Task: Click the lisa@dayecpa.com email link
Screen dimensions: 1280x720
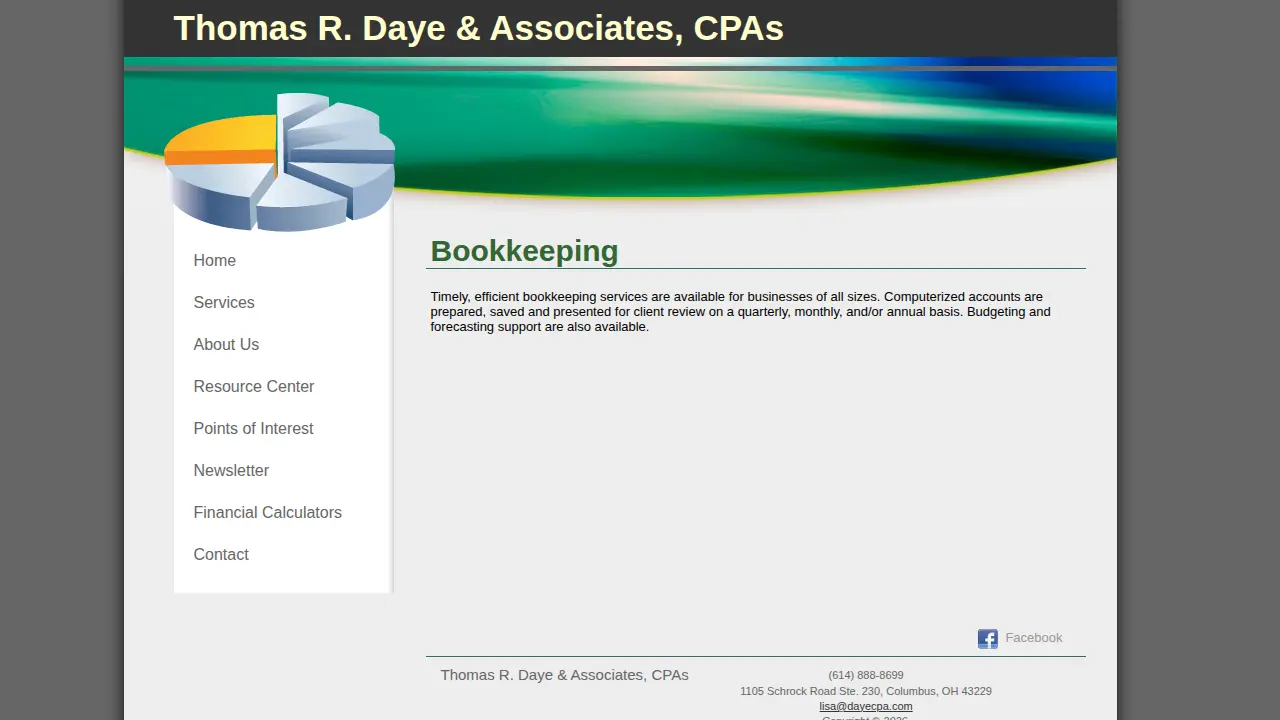Action: pos(866,706)
